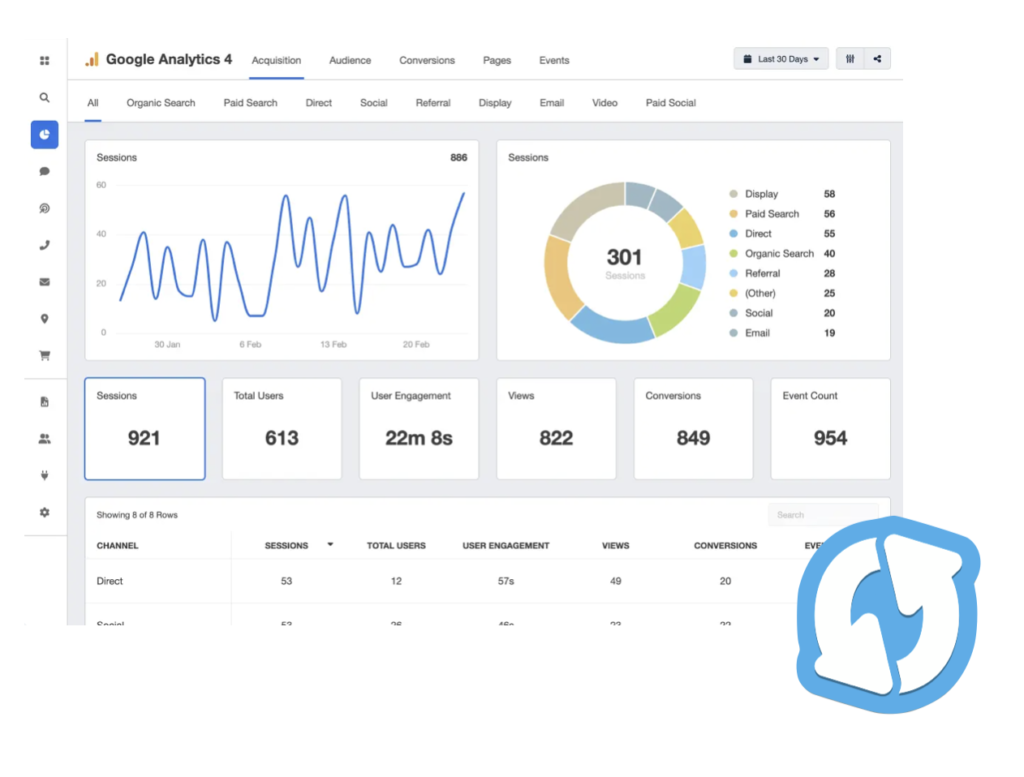The image size is (1024, 777).
Task: Select the analytics pie chart sidebar icon
Action: click(44, 135)
